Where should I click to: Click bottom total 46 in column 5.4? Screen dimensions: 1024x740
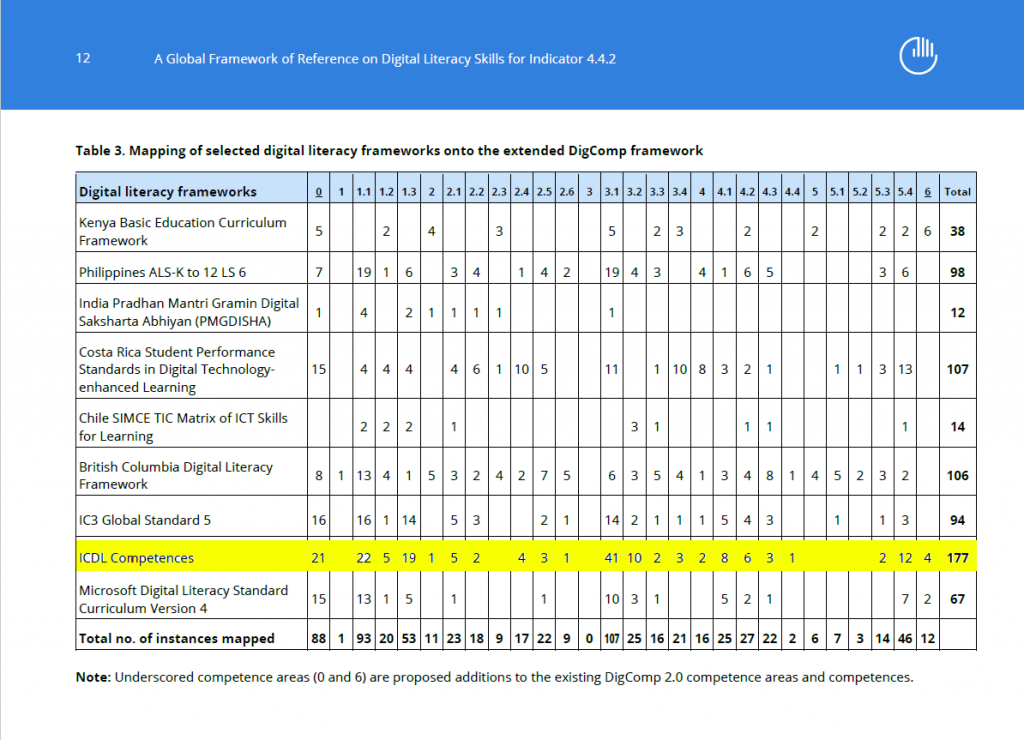(904, 639)
